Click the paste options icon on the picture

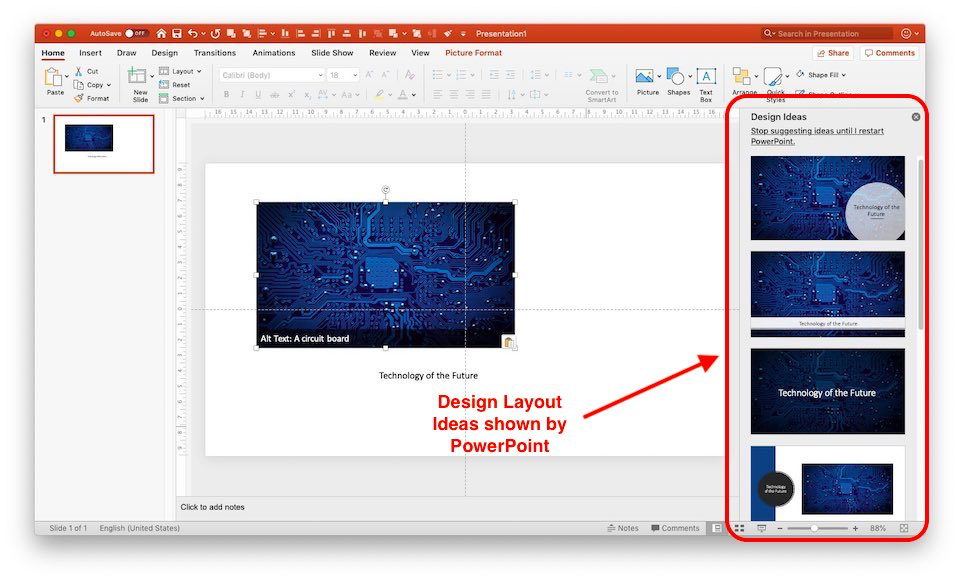pos(509,342)
